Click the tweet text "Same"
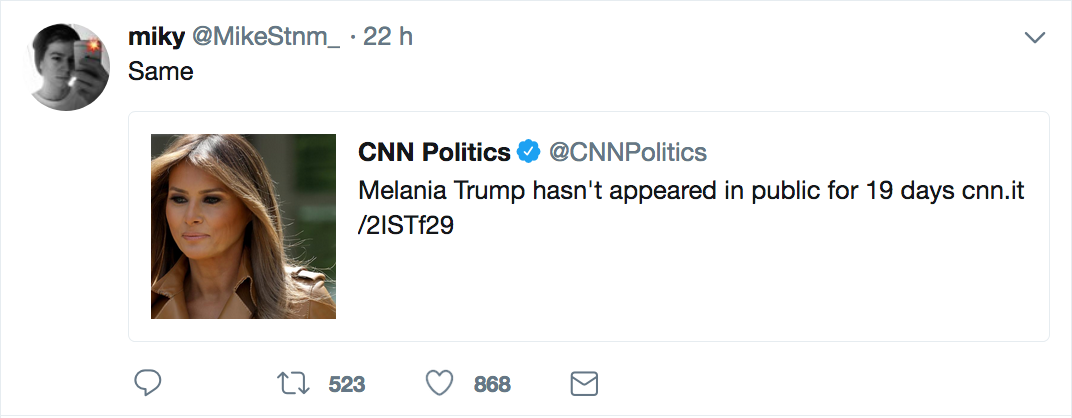This screenshot has height=418, width=1072. [161, 73]
